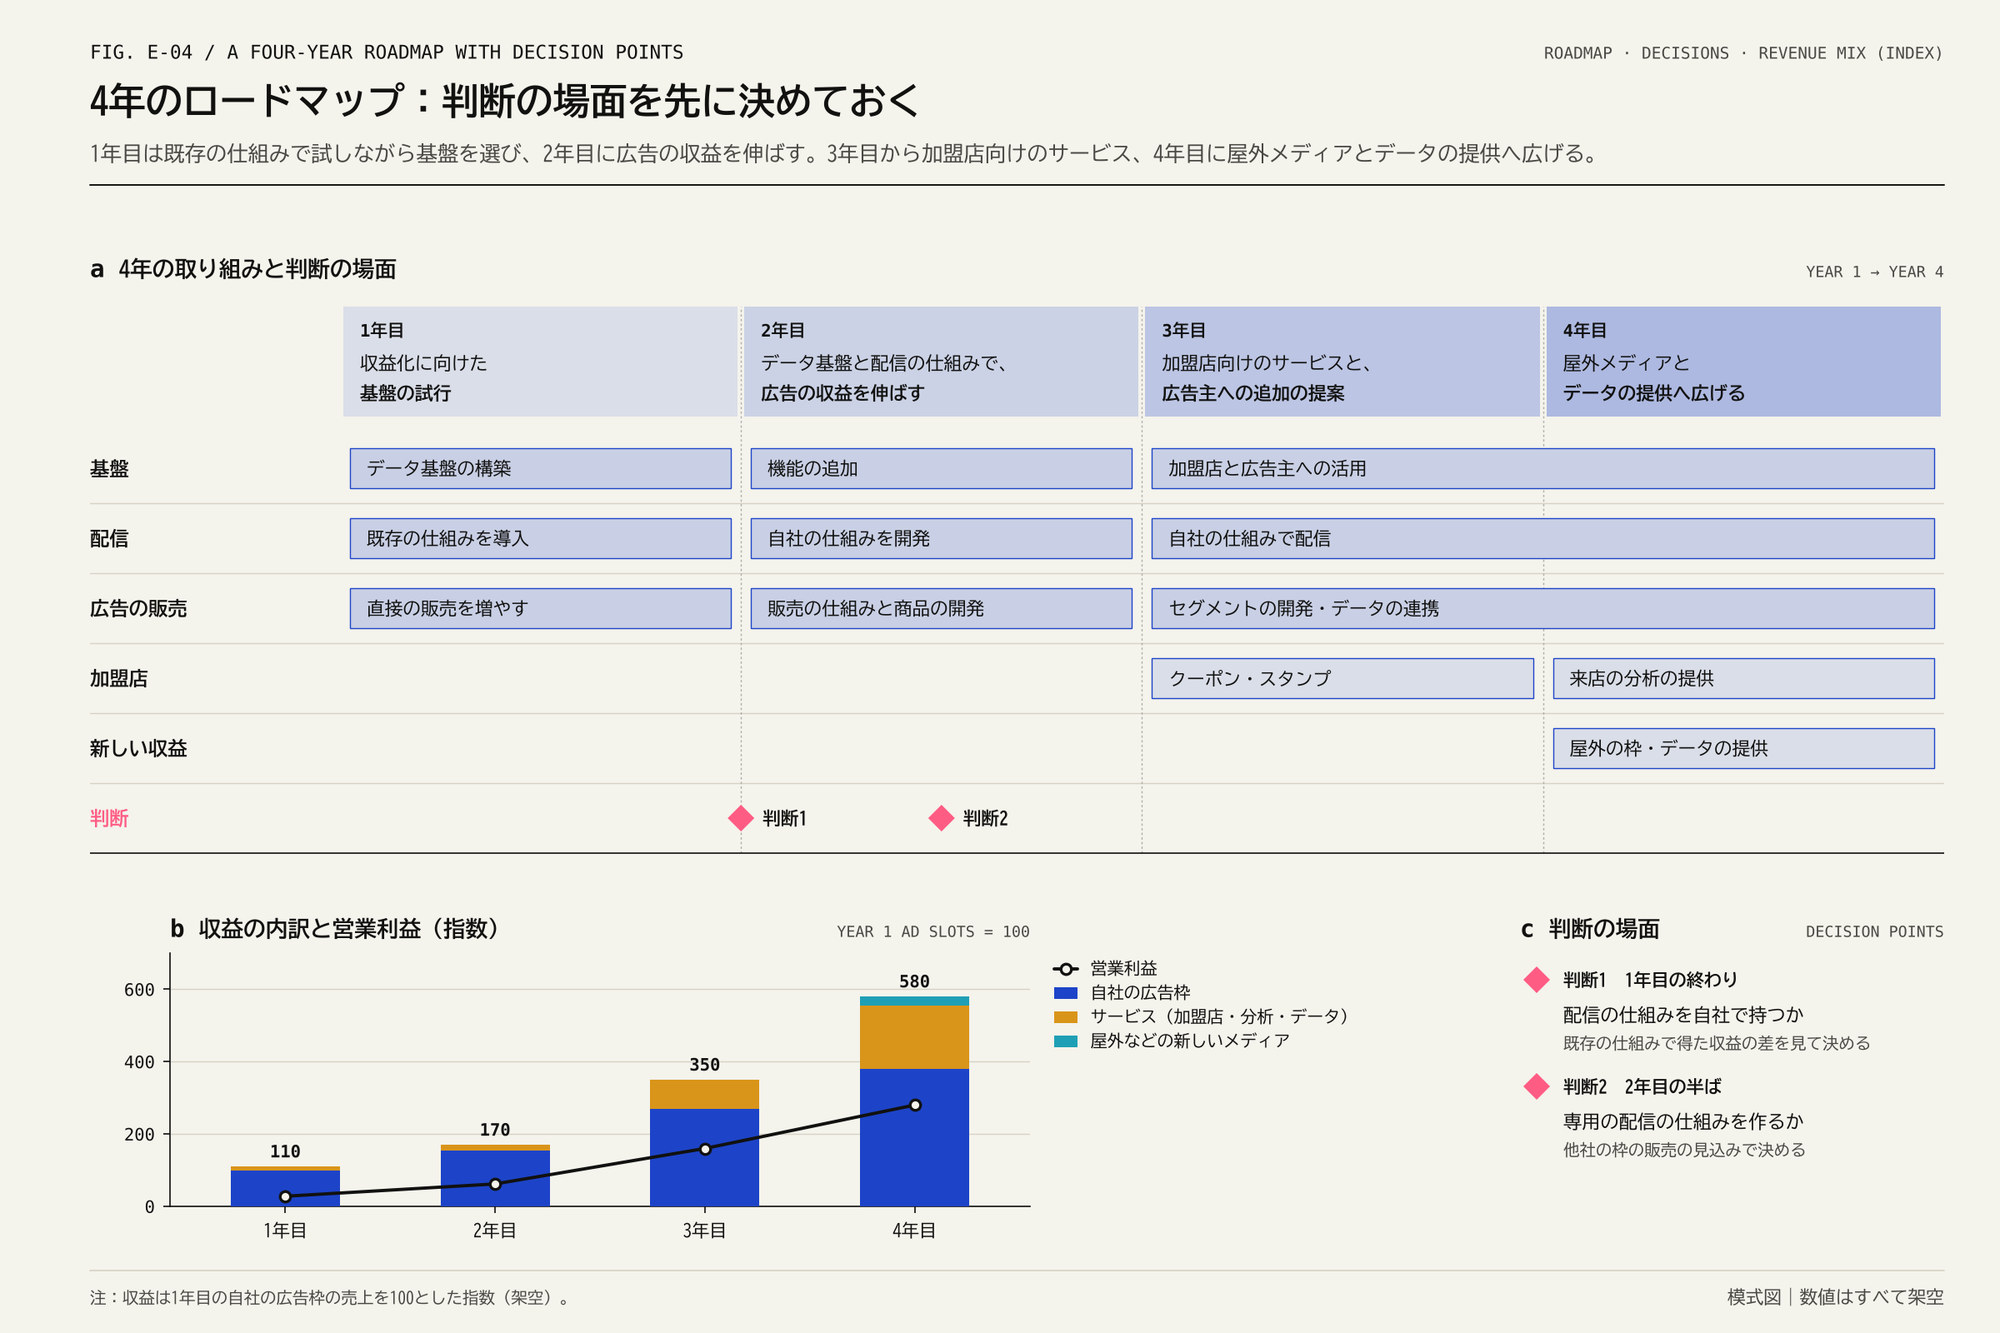Click the pink diamond beside 判断2 in roadmap row
This screenshot has height=1333, width=2000.
pos(941,818)
